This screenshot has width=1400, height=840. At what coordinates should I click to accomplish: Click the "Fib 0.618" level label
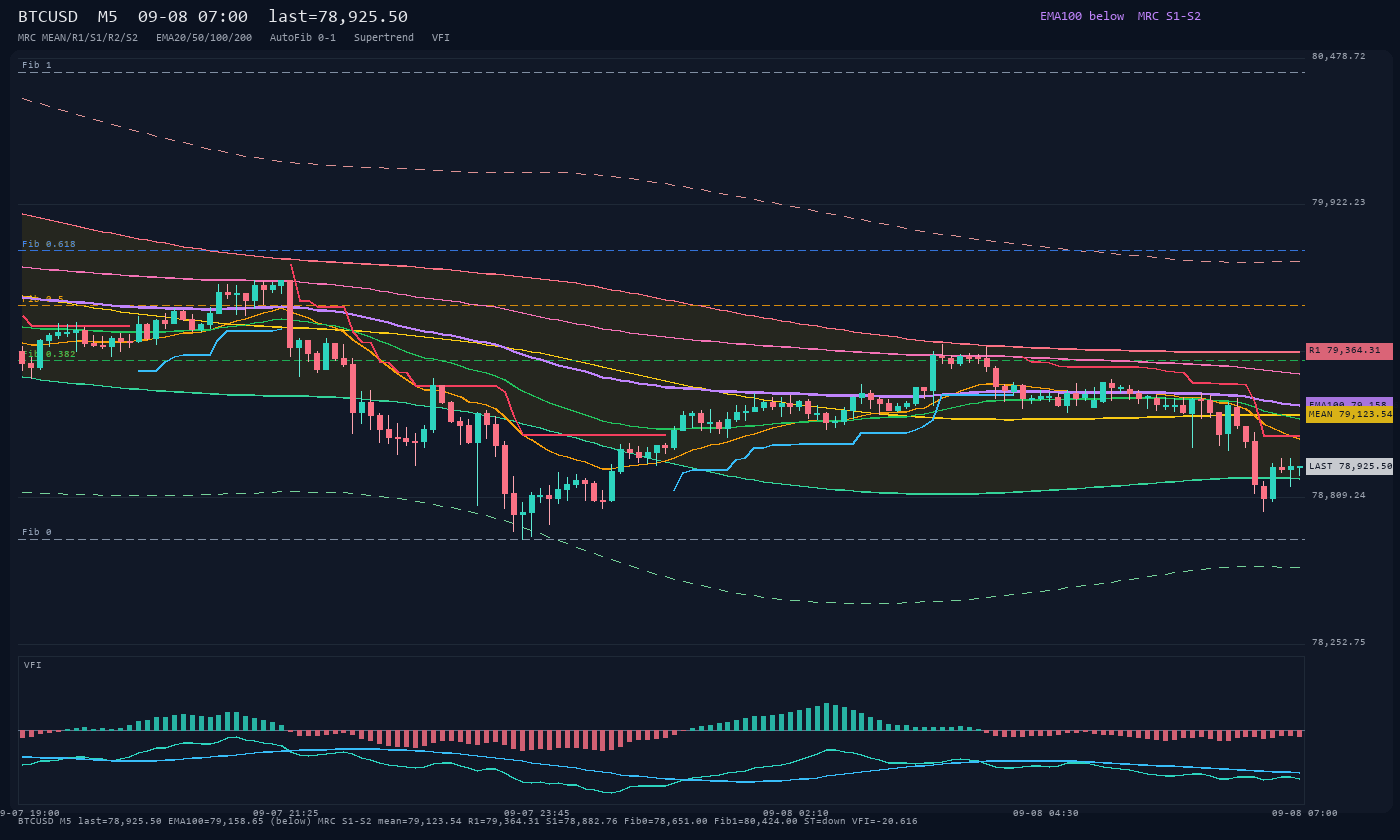coord(49,244)
